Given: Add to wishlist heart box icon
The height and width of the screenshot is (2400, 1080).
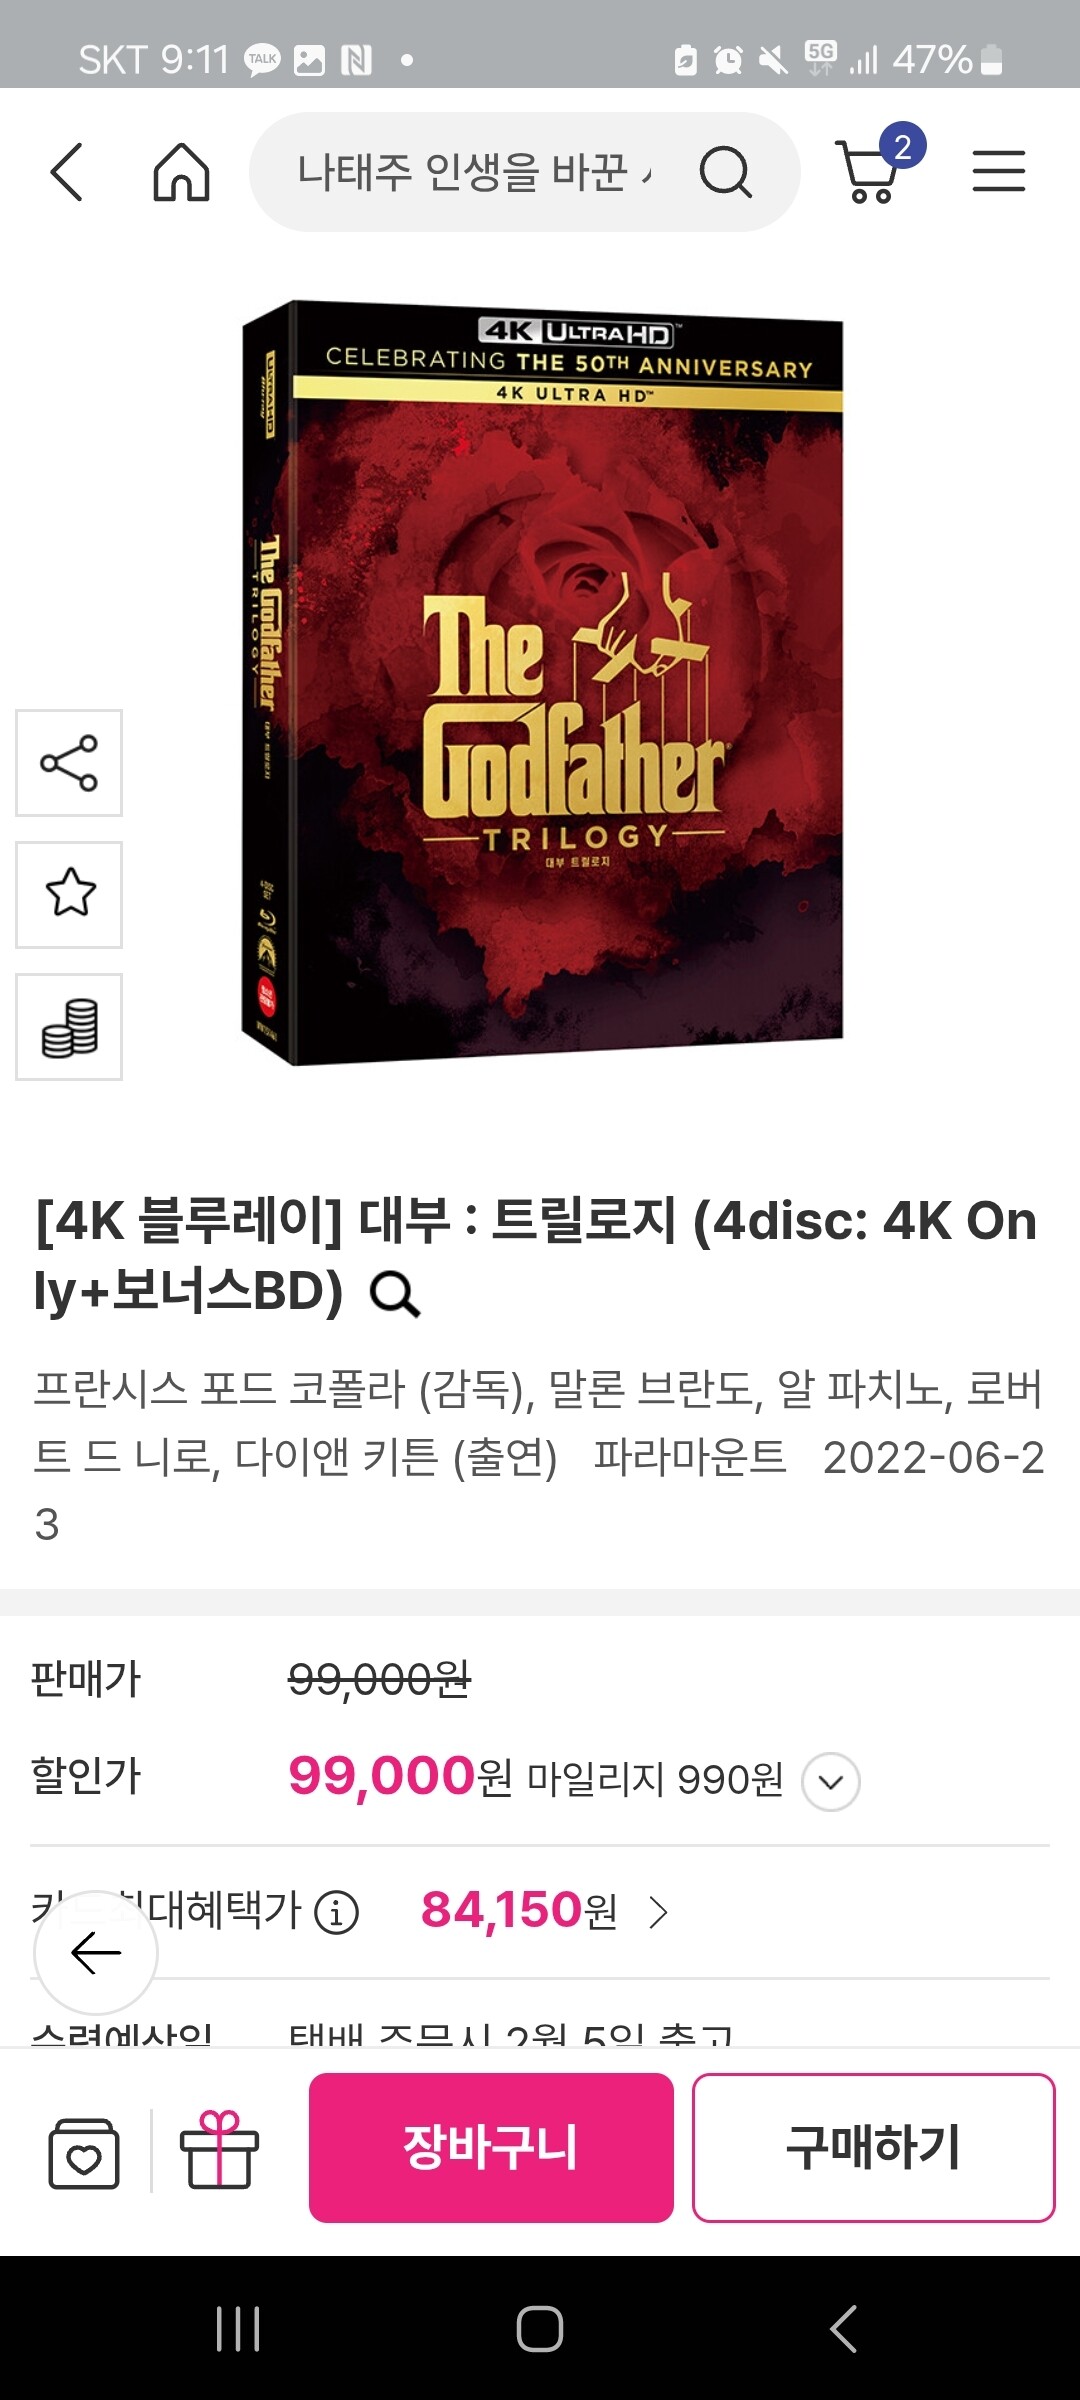Looking at the screenshot, I should click(x=84, y=2150).
